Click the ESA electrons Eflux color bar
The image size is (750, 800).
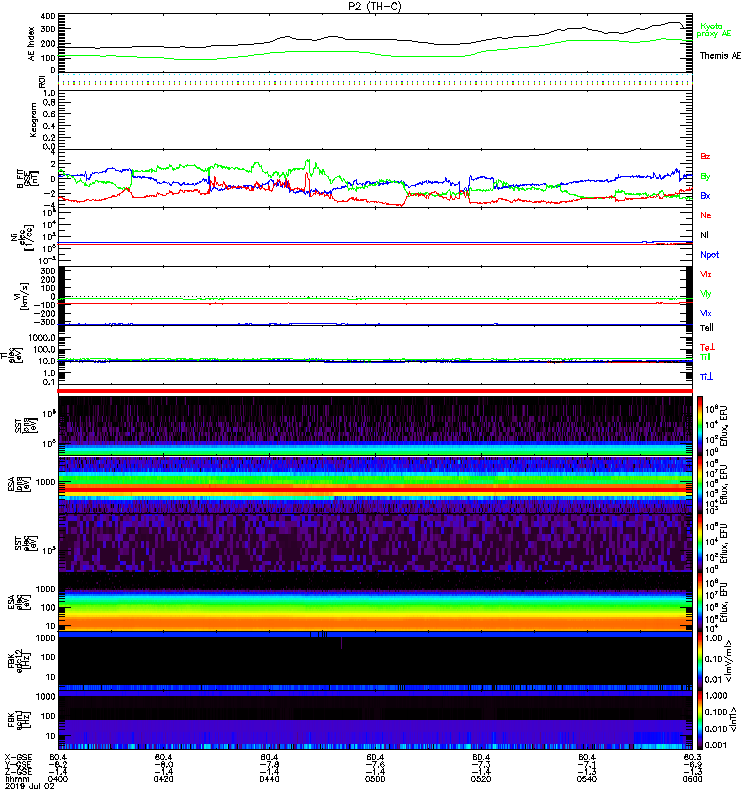700,602
